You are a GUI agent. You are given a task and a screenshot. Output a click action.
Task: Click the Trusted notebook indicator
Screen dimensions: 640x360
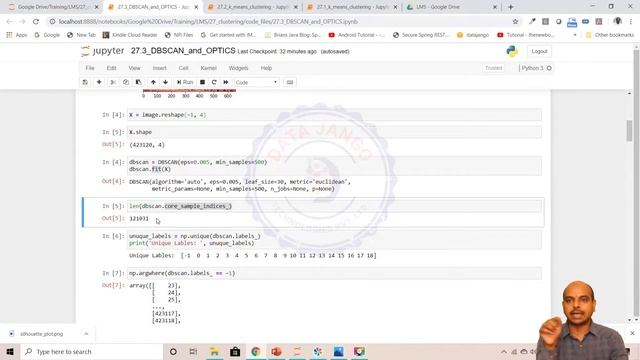point(493,68)
